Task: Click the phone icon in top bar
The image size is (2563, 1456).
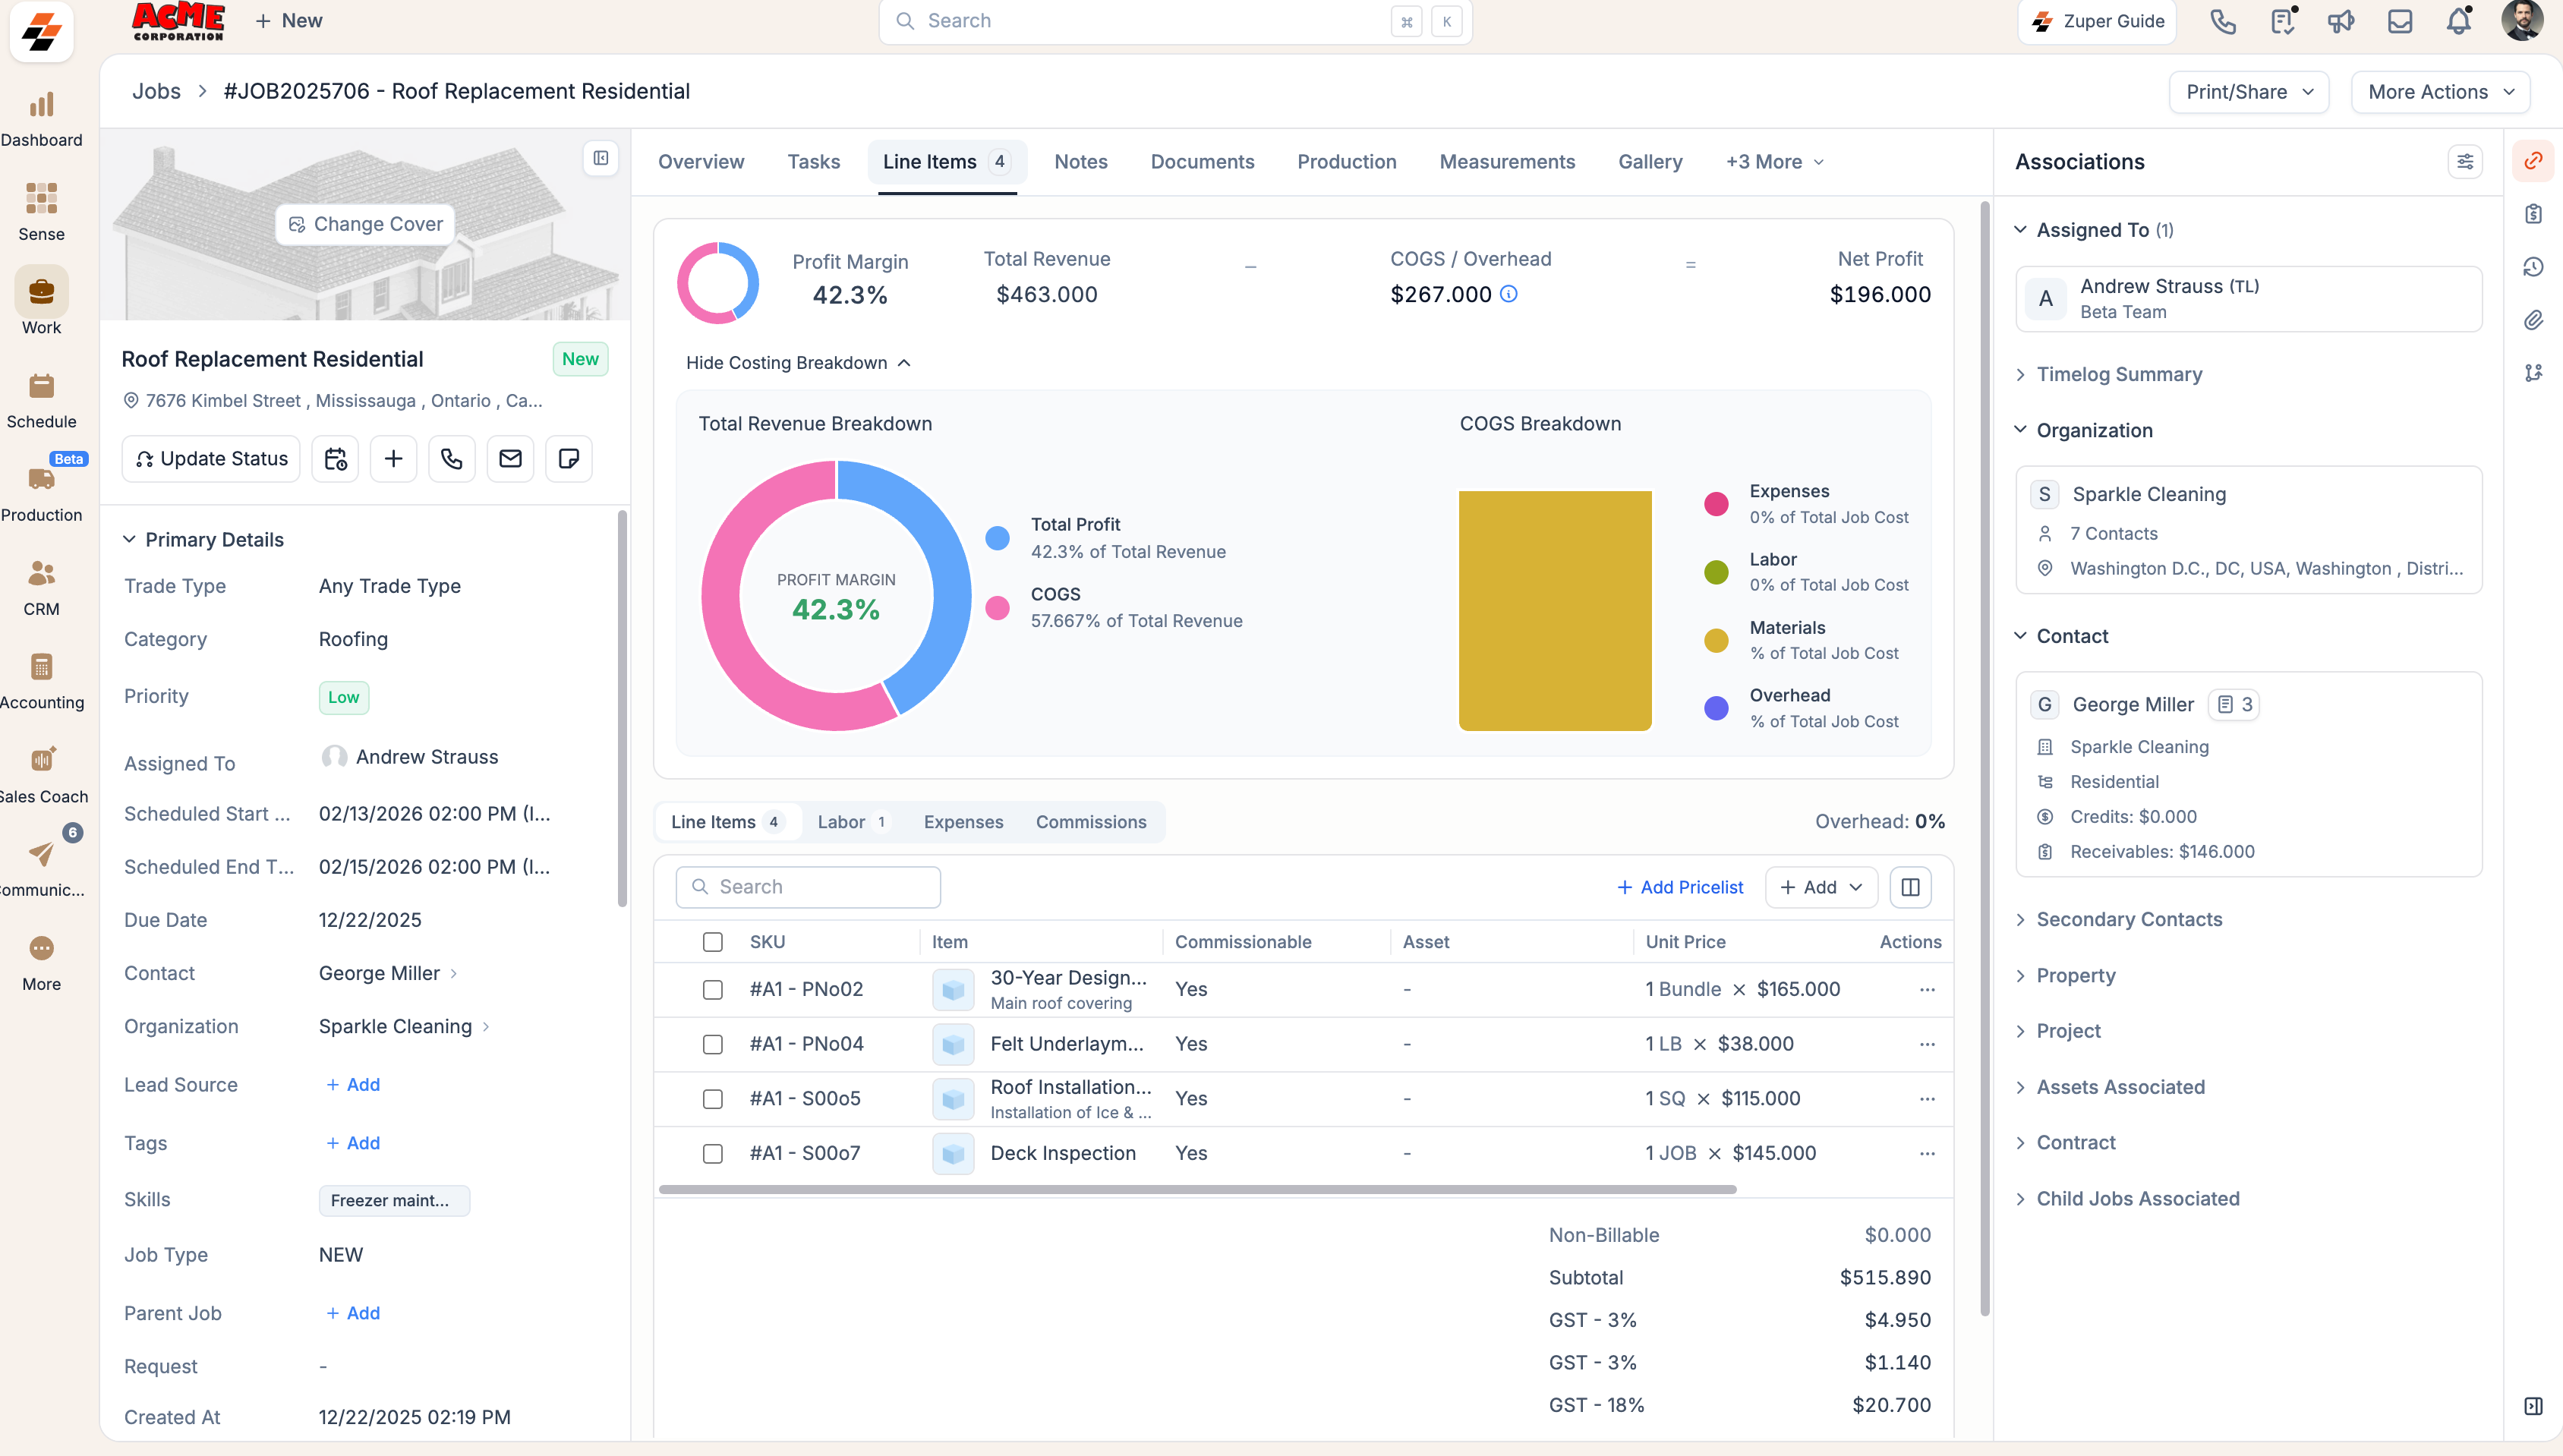Action: coord(2222,21)
